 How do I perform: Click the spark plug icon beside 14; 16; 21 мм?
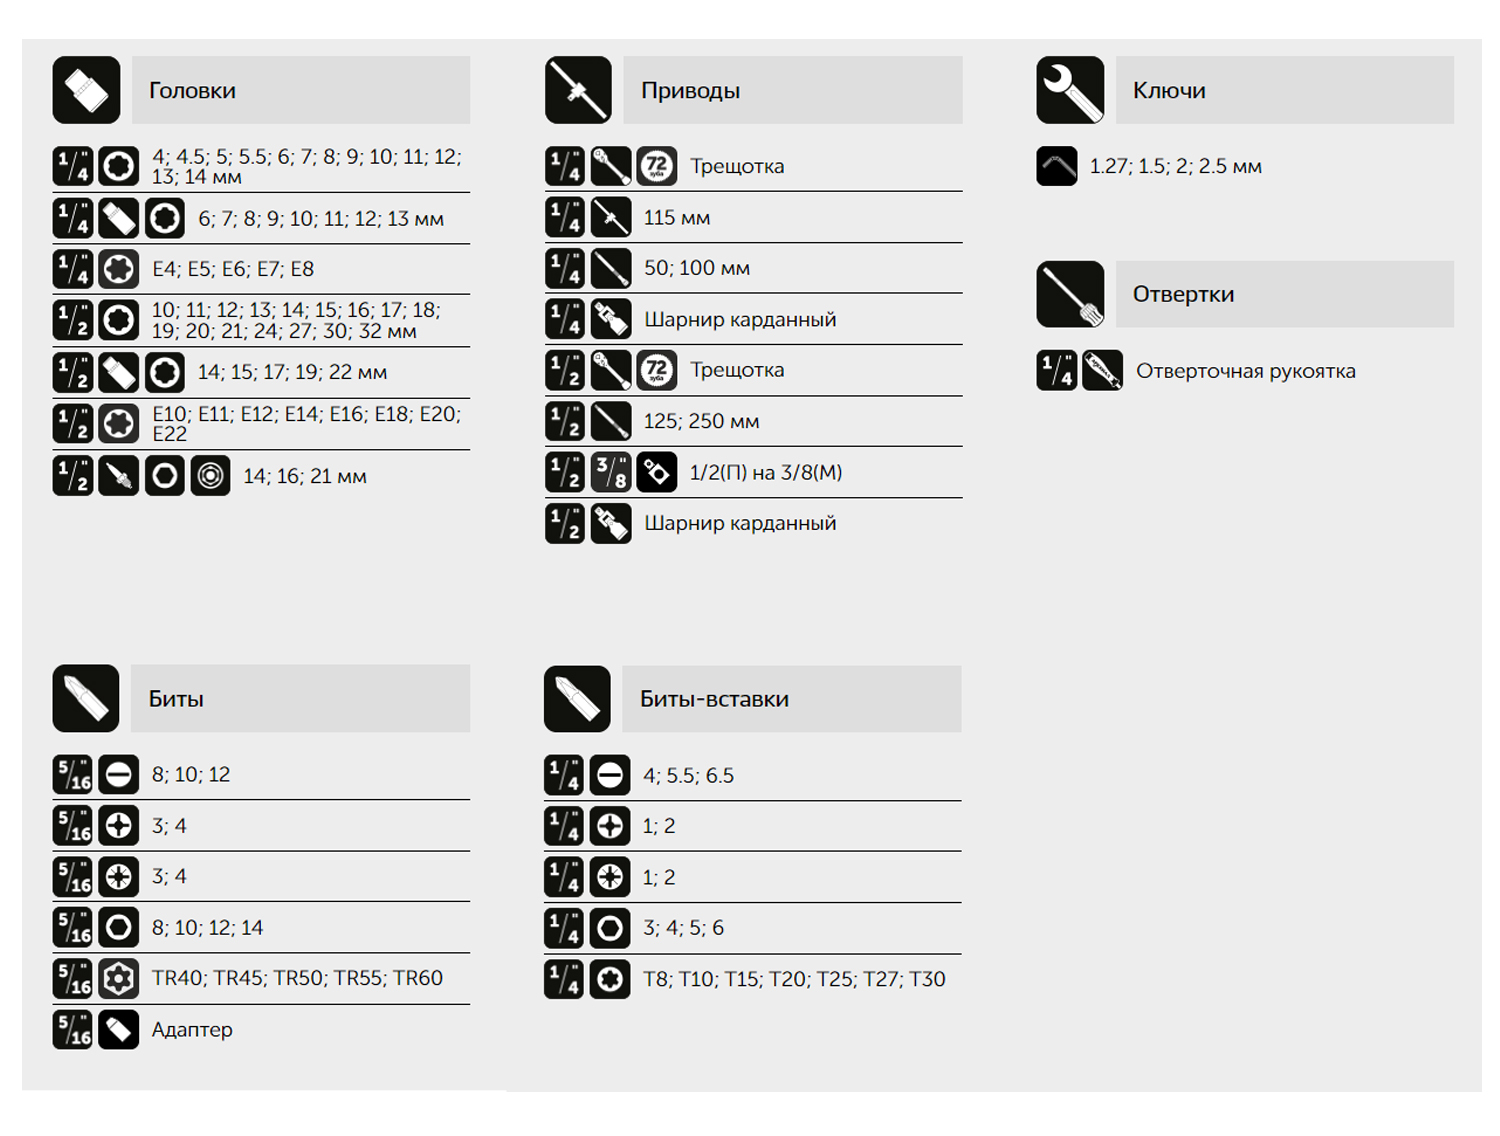point(119,476)
